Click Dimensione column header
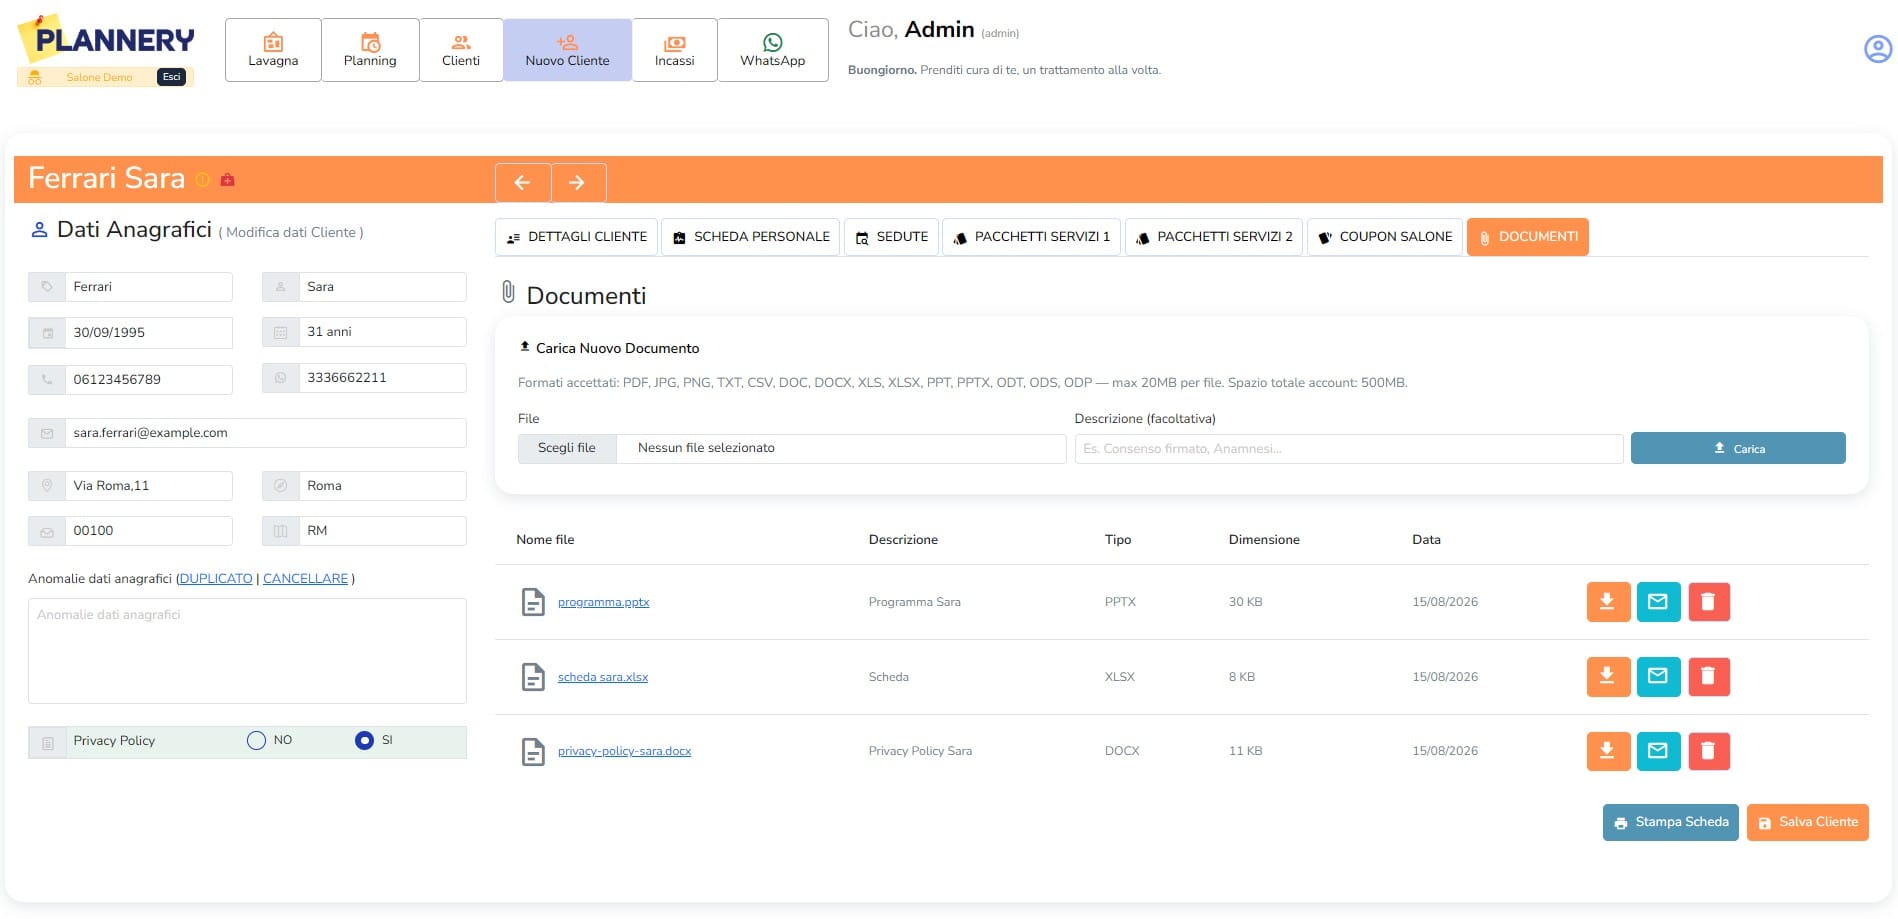 [1264, 540]
